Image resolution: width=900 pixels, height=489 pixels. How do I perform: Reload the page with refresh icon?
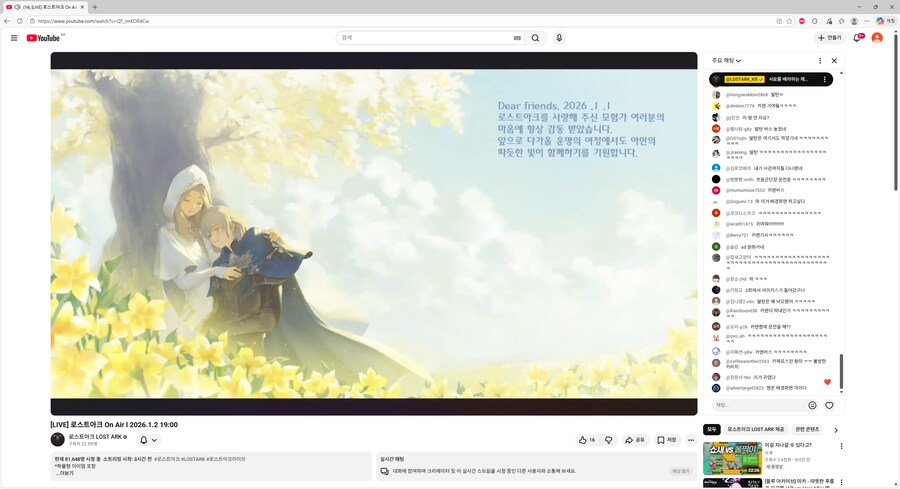click(x=20, y=21)
